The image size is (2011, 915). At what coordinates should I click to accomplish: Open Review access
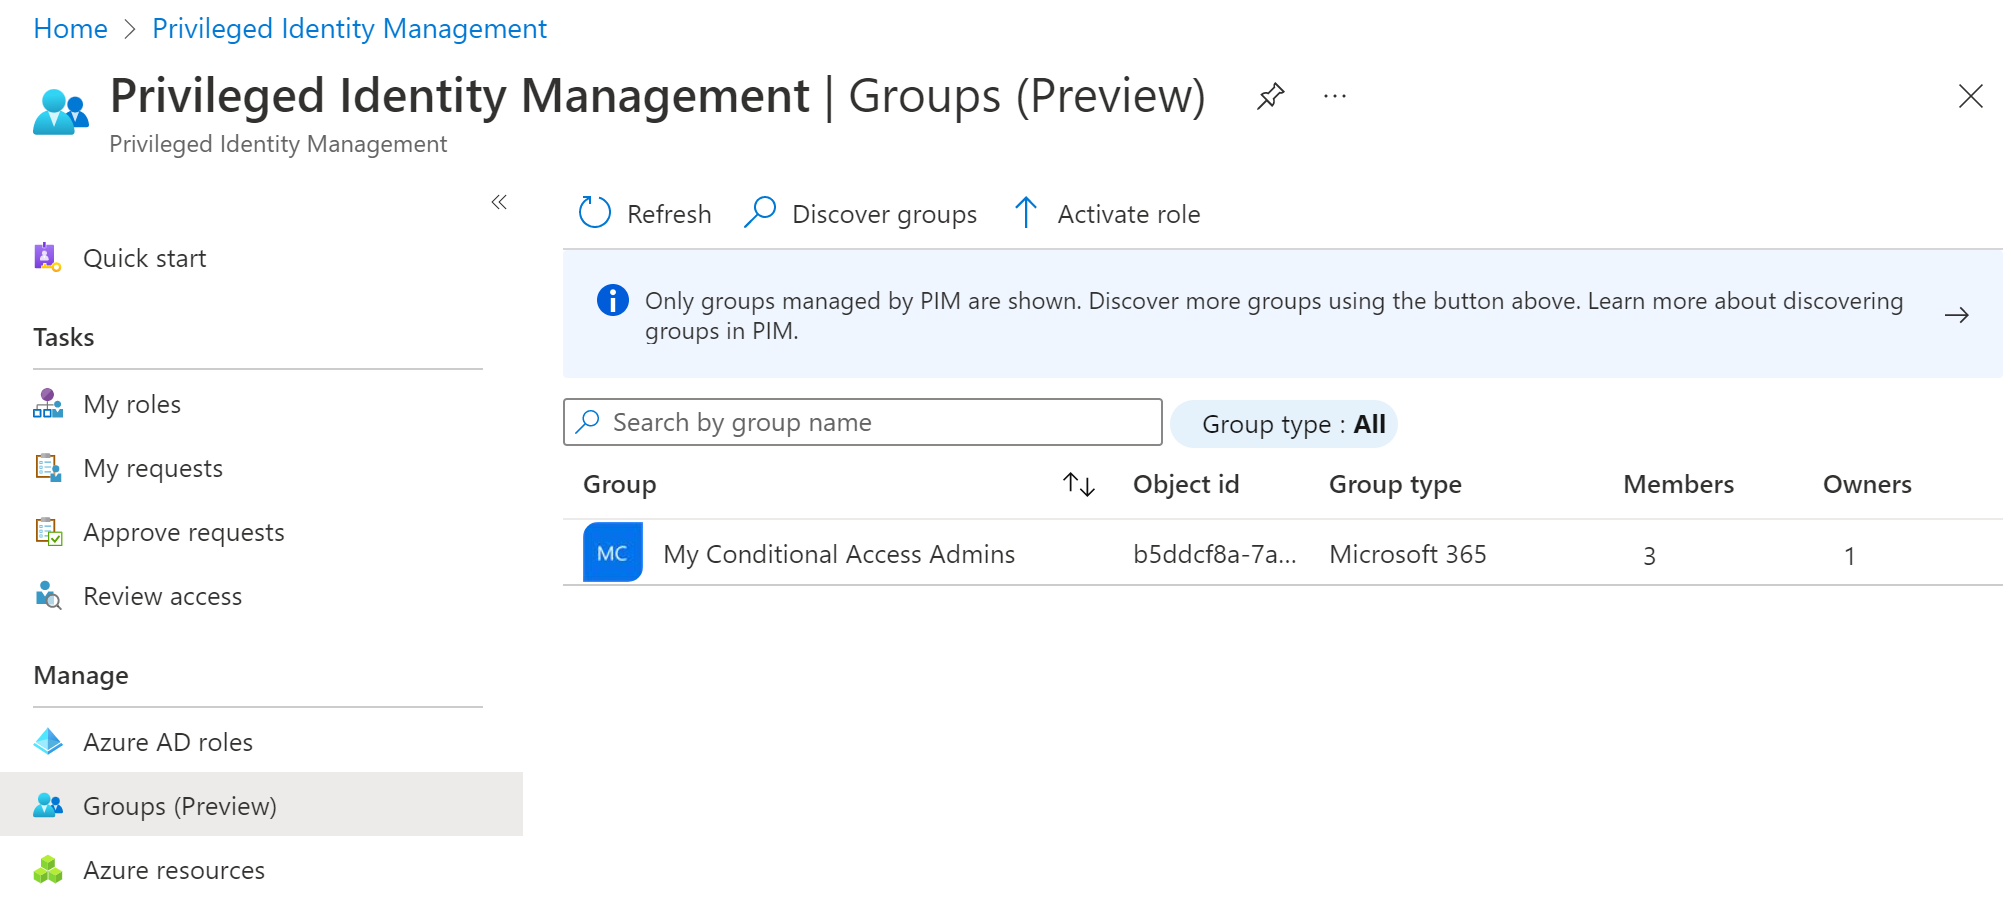(x=162, y=596)
